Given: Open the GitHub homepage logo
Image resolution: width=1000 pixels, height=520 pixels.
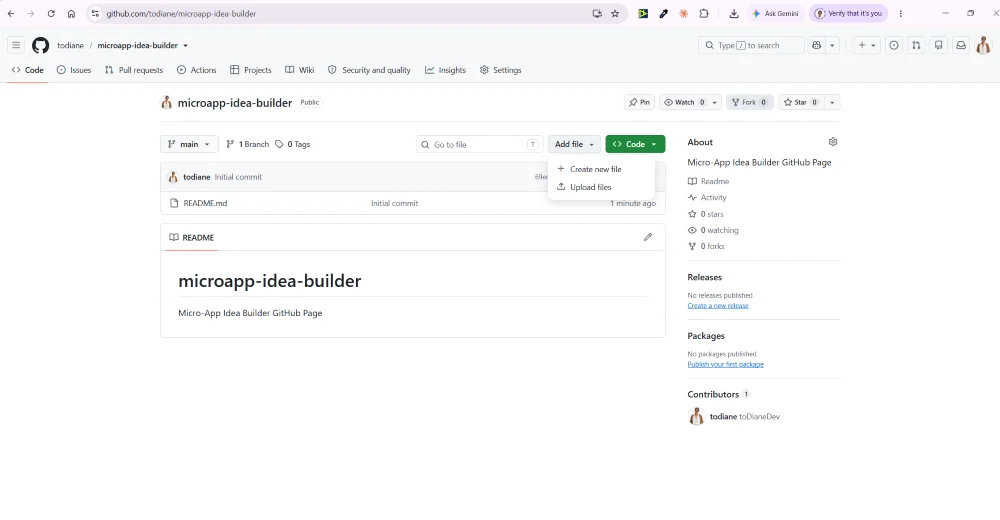Looking at the screenshot, I should point(40,45).
